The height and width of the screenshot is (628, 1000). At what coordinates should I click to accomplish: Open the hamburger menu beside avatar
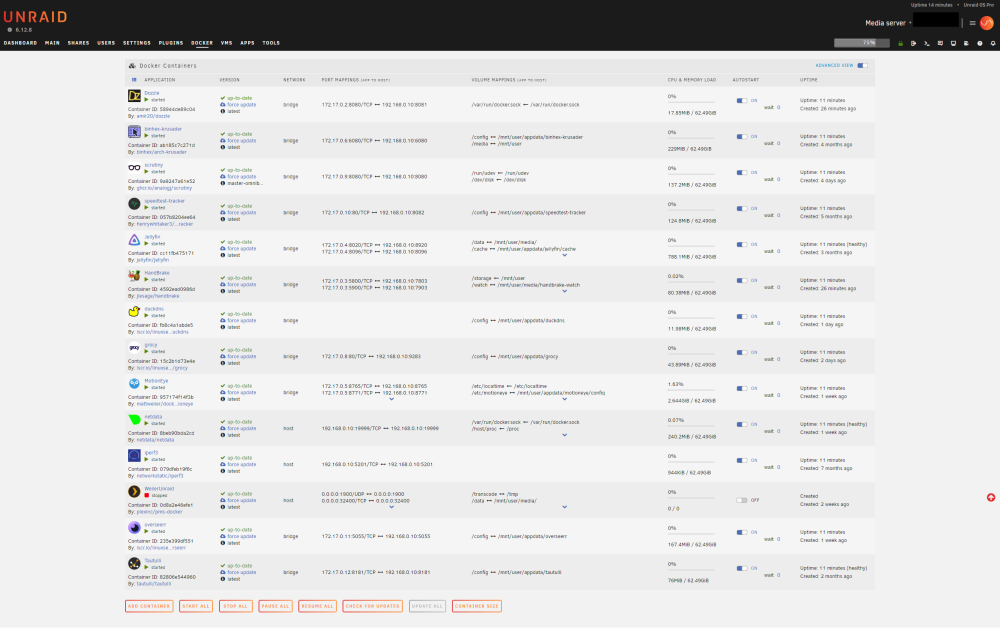coord(972,23)
